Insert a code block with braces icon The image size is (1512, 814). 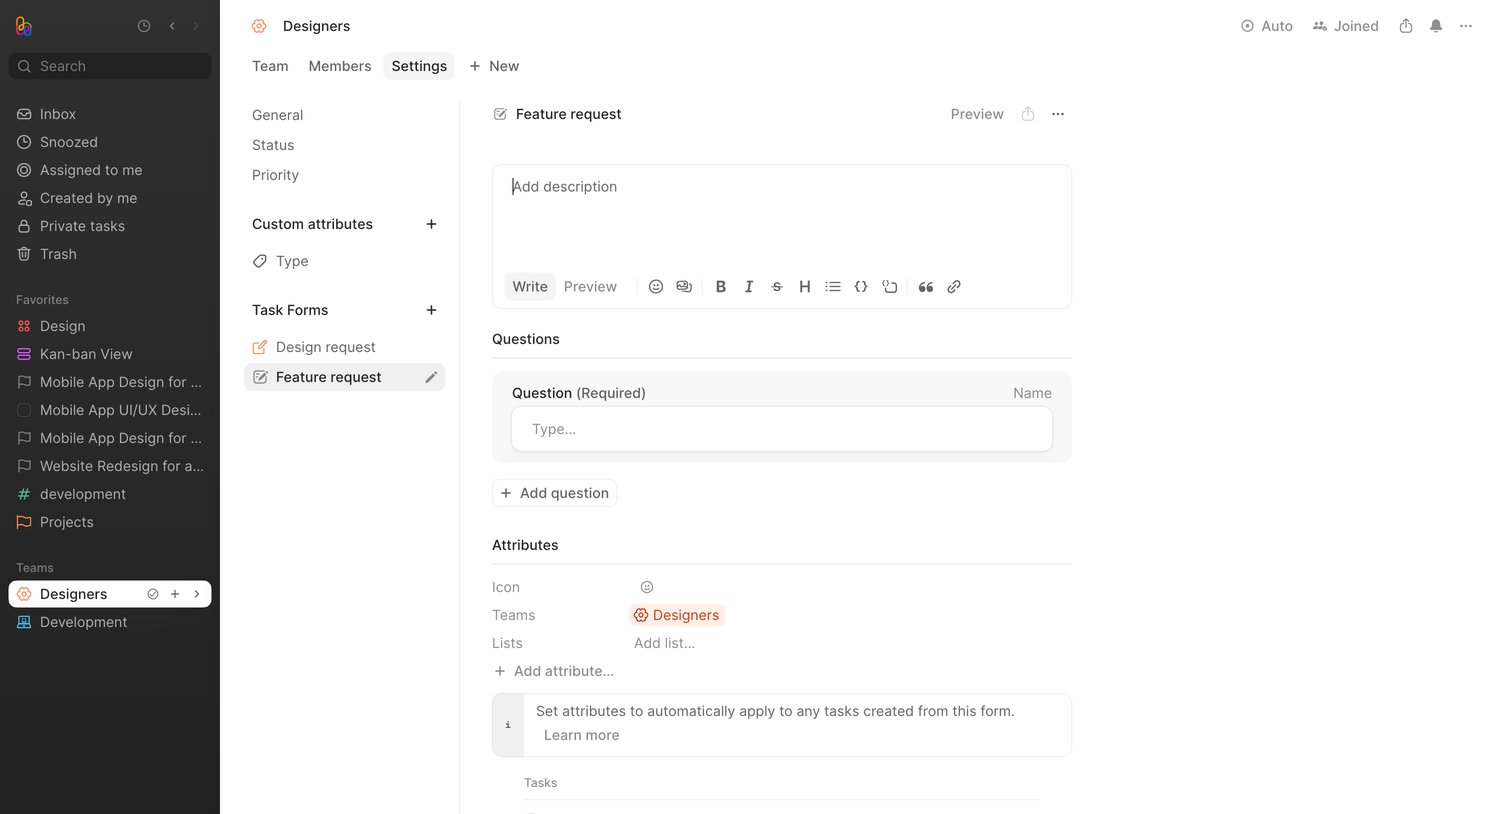(861, 287)
